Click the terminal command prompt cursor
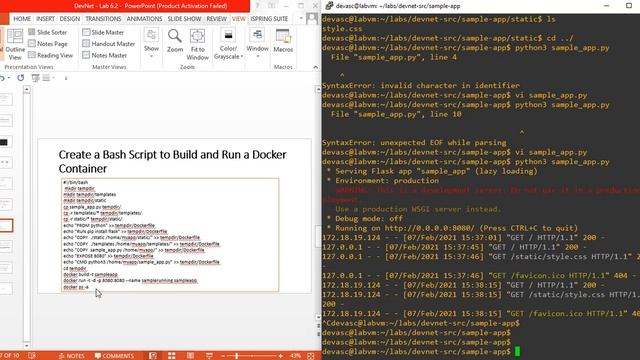 (518, 351)
